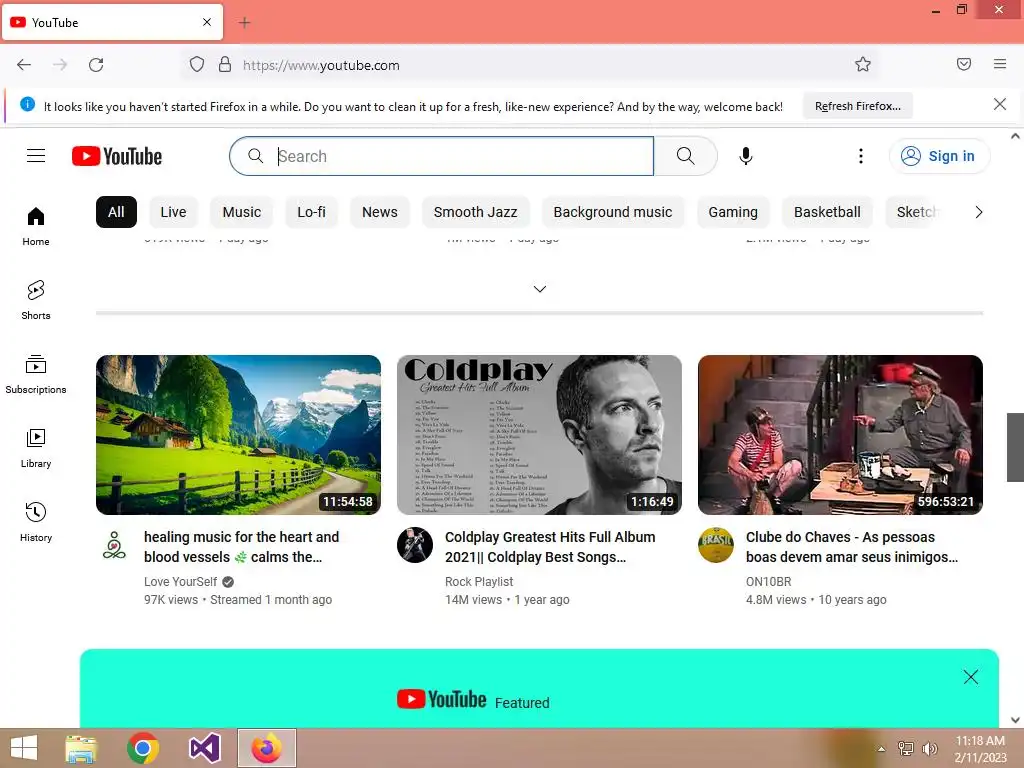
Task: Click the Refresh Firefox button
Action: coord(857,106)
